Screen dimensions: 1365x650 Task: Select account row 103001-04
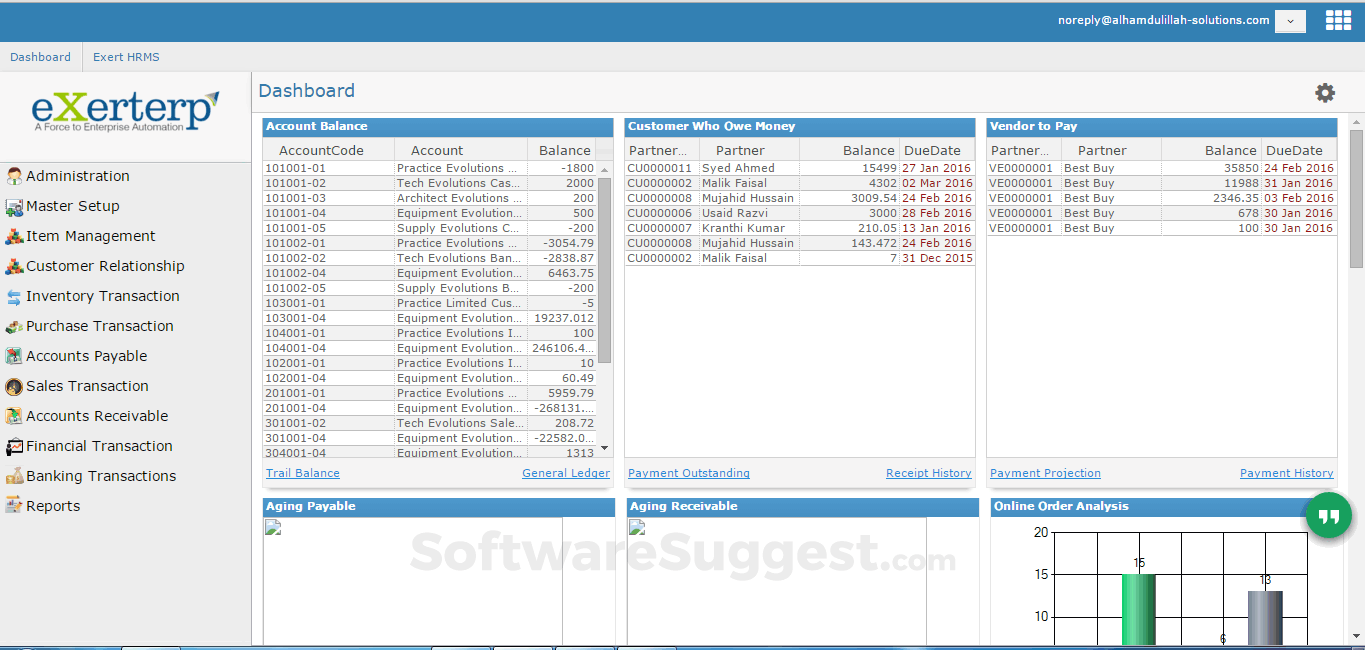pos(430,318)
